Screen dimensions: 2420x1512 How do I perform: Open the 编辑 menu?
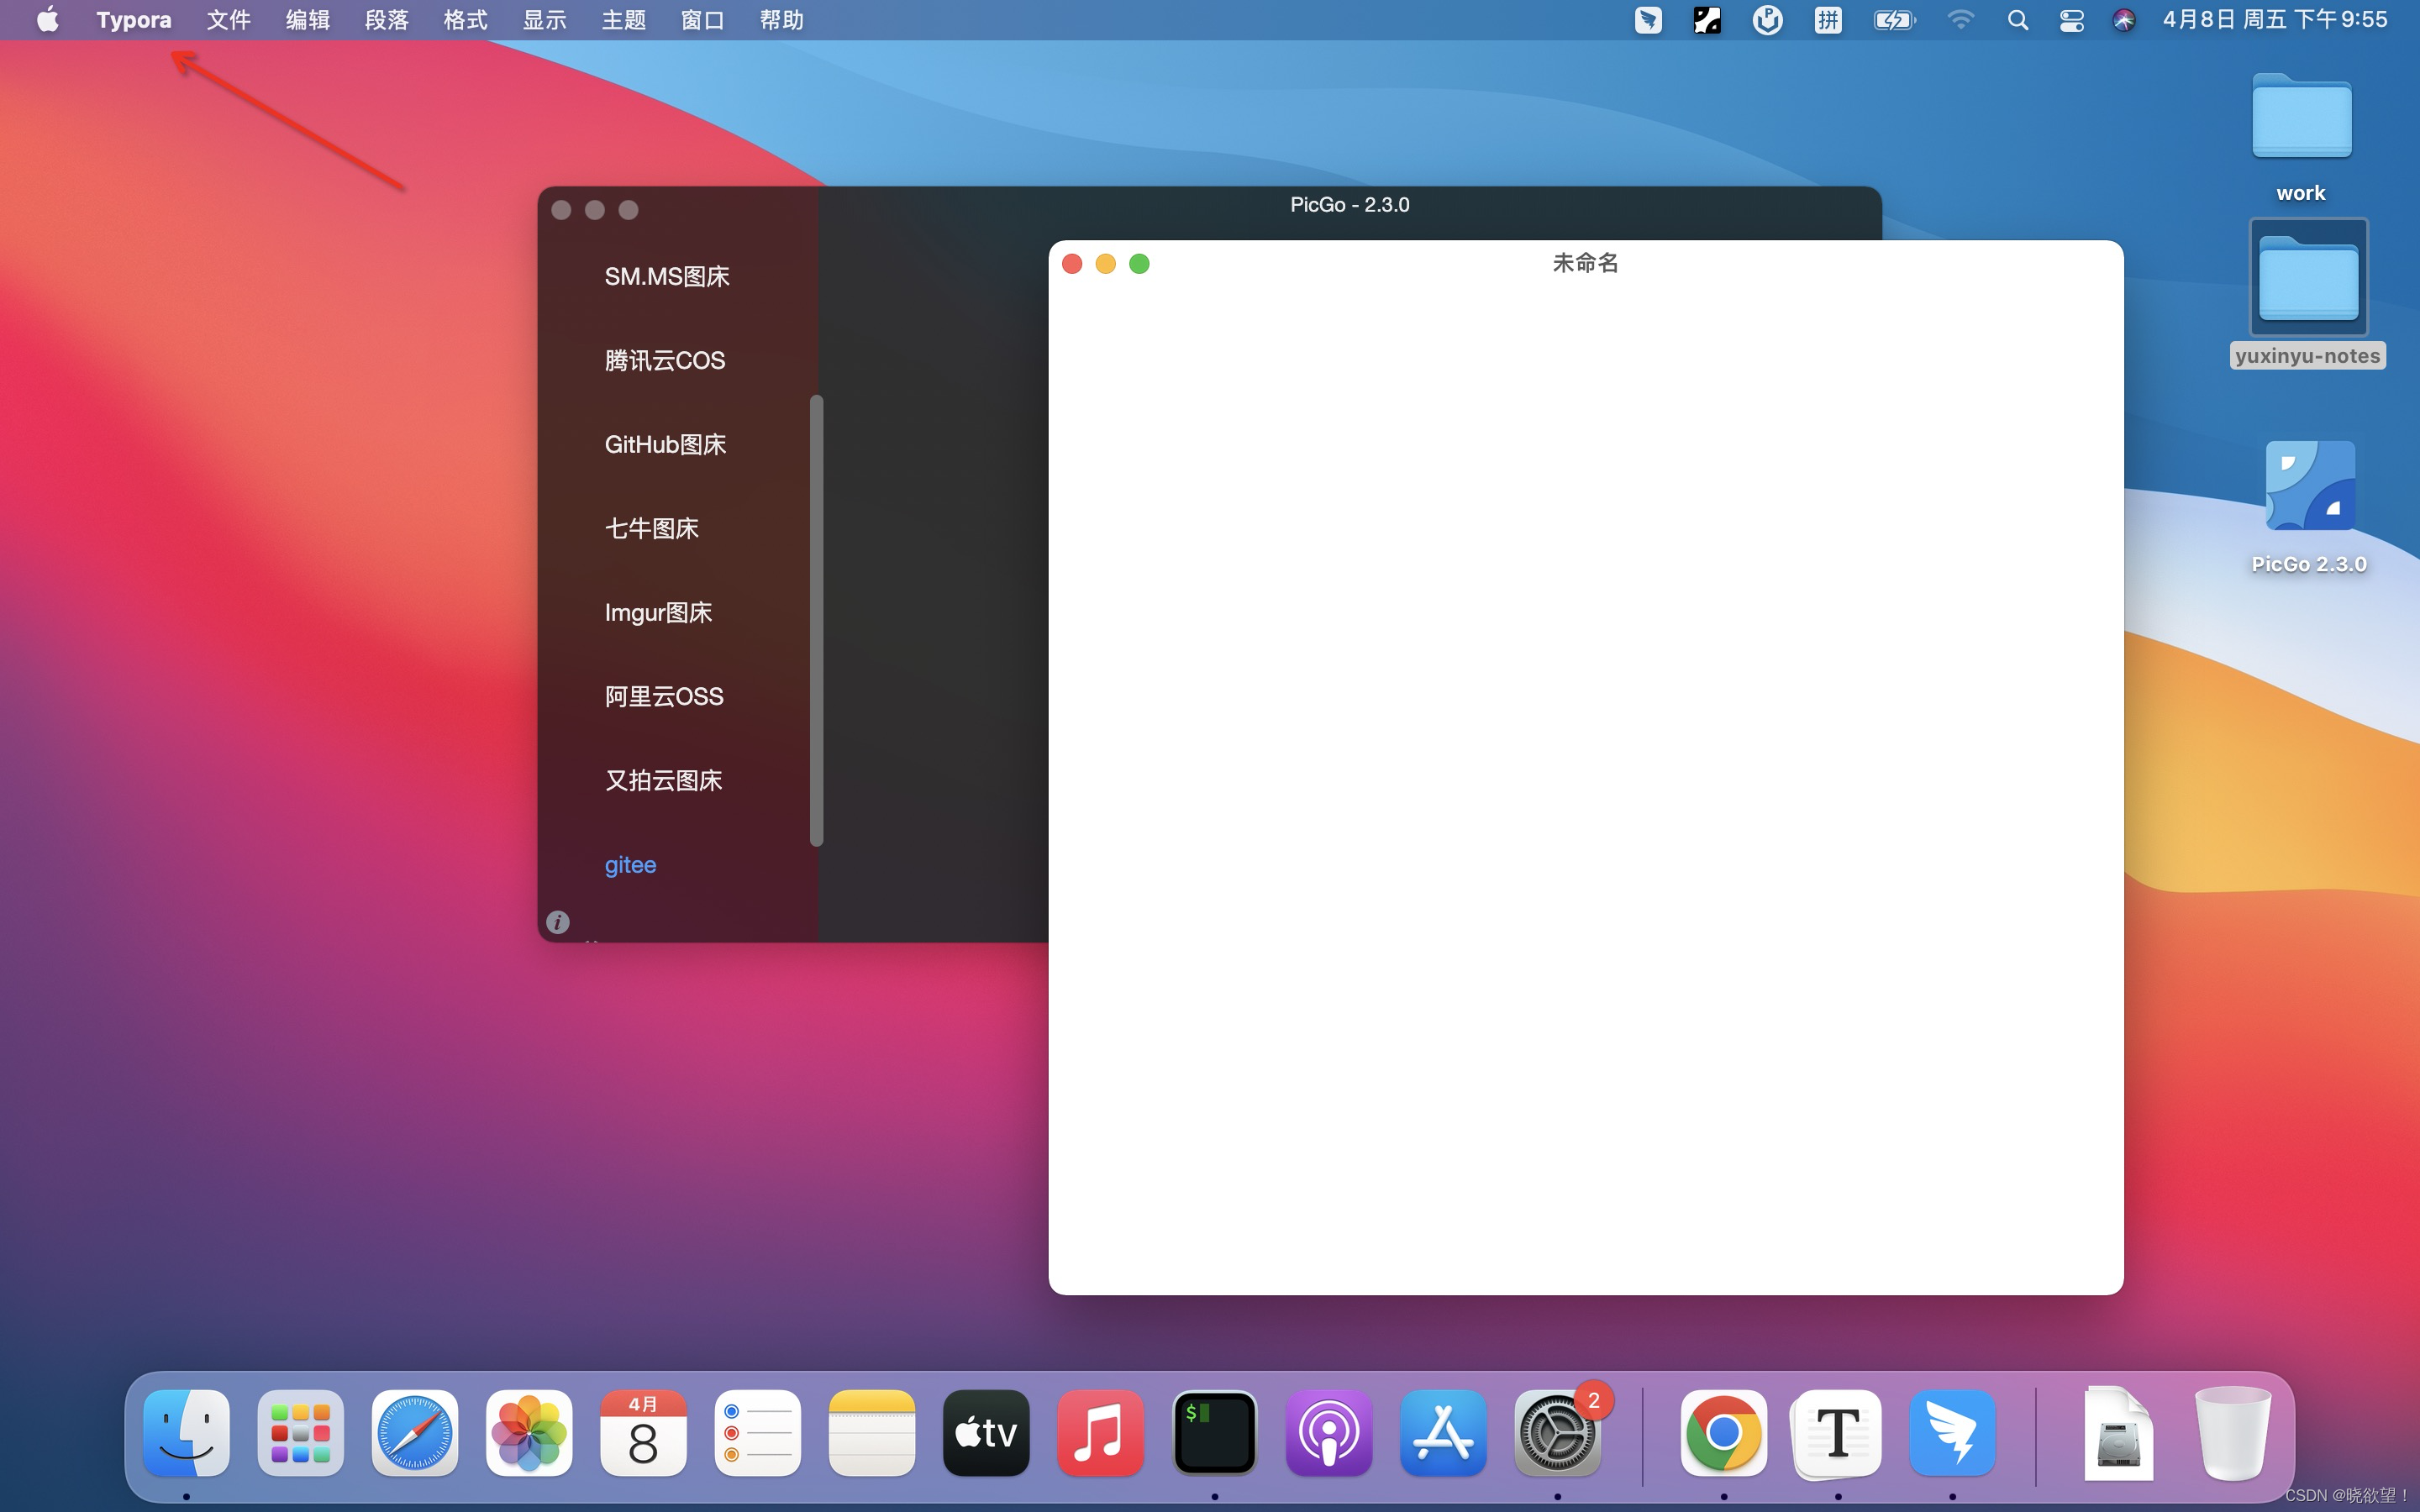307,20
